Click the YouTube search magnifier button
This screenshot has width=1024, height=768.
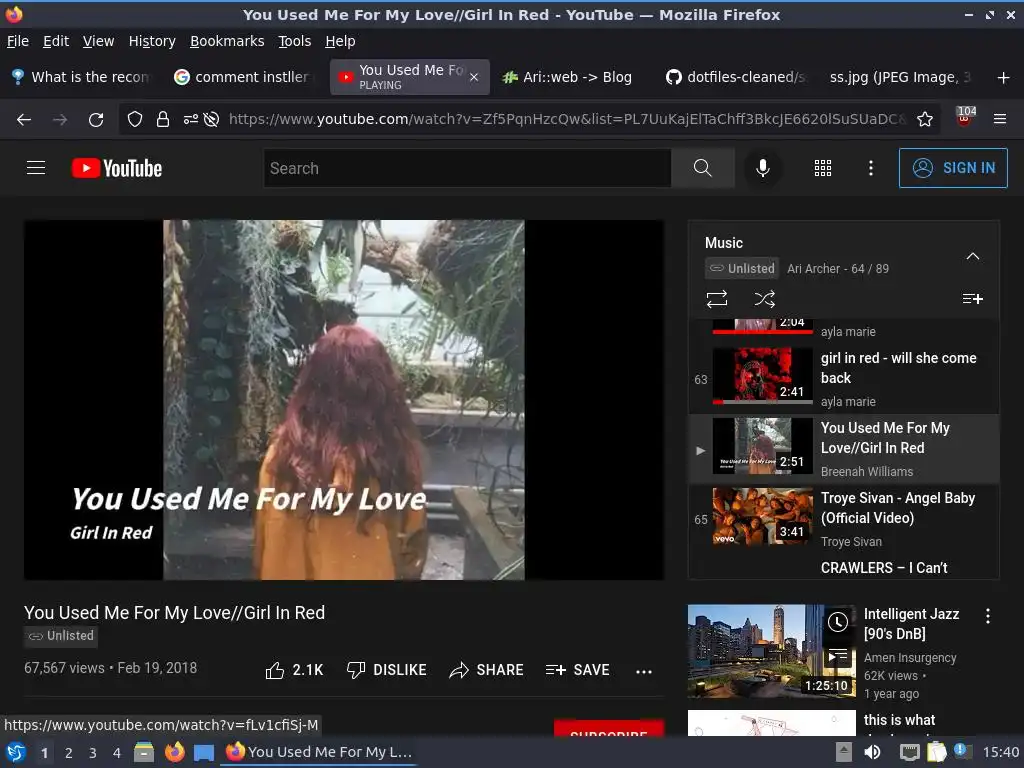703,168
